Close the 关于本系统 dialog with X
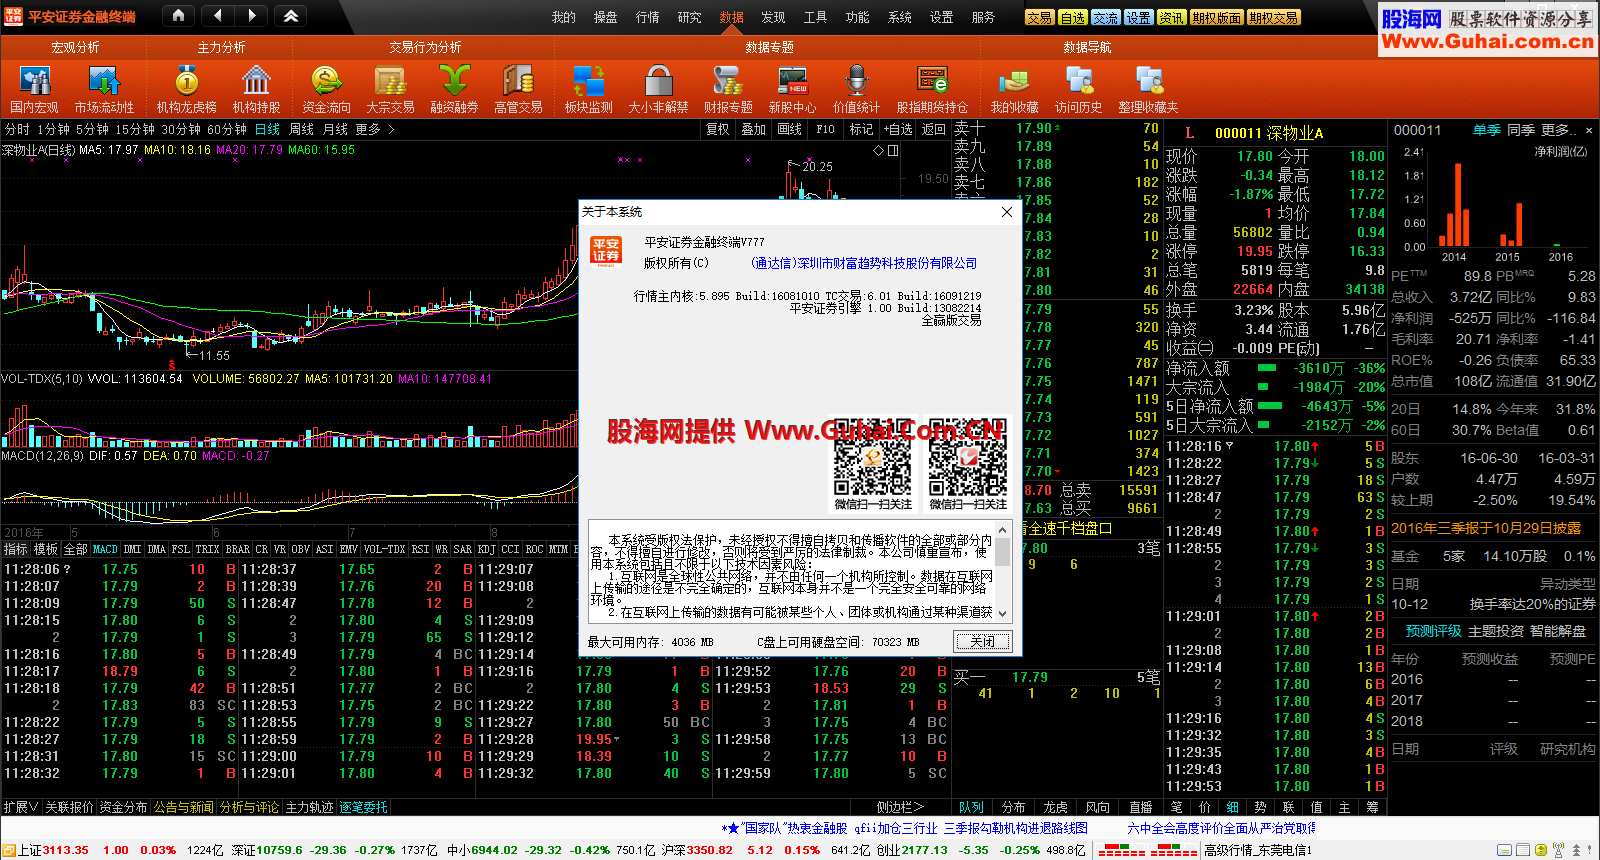The image size is (1600, 860). click(x=1007, y=212)
